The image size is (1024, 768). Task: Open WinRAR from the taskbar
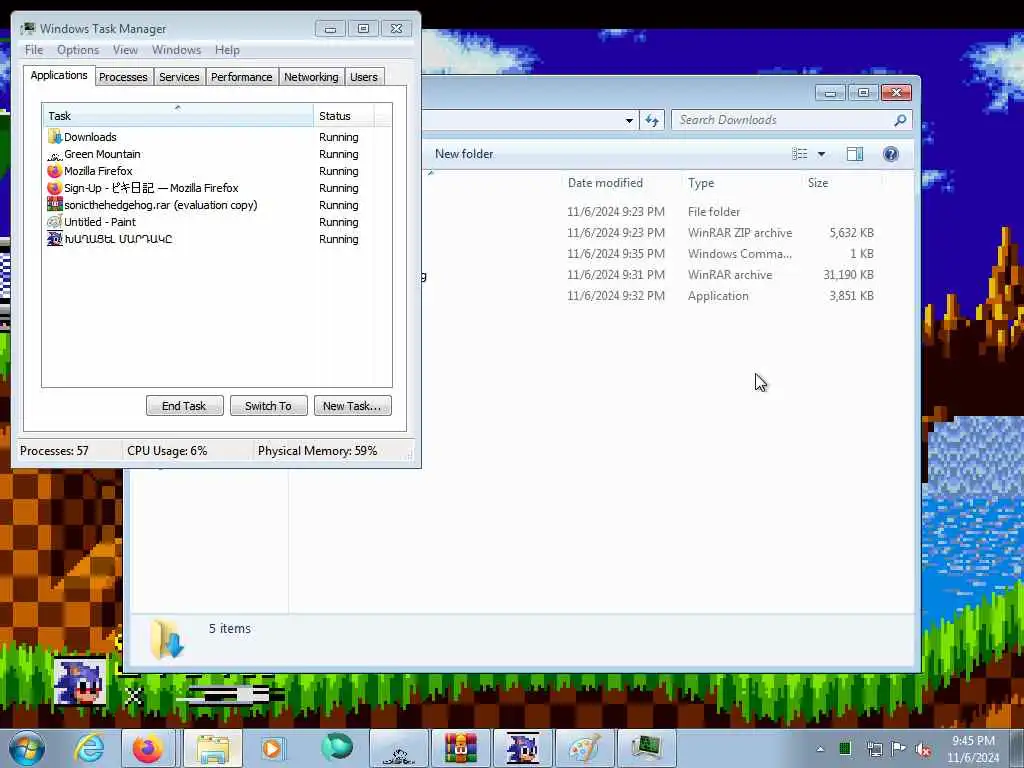[x=461, y=748]
